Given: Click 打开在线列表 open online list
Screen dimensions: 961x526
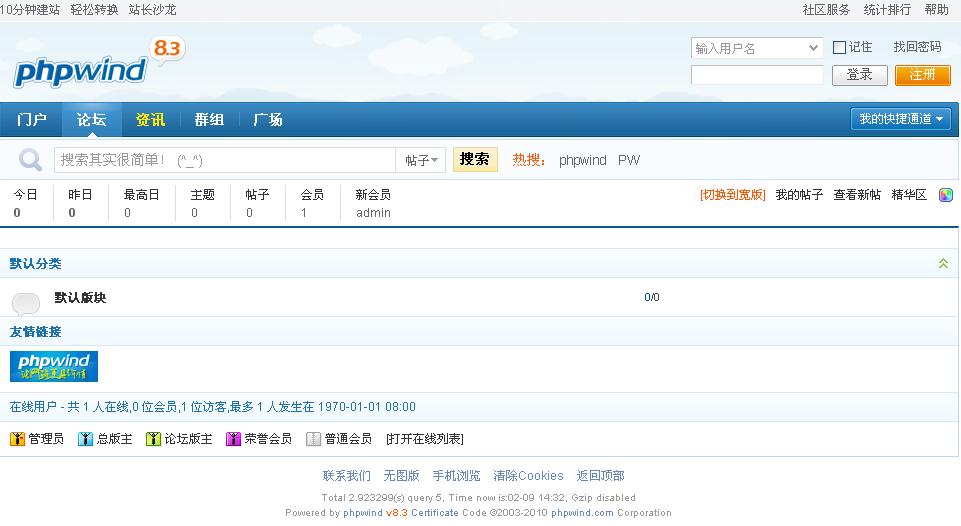Looking at the screenshot, I should coord(425,439).
